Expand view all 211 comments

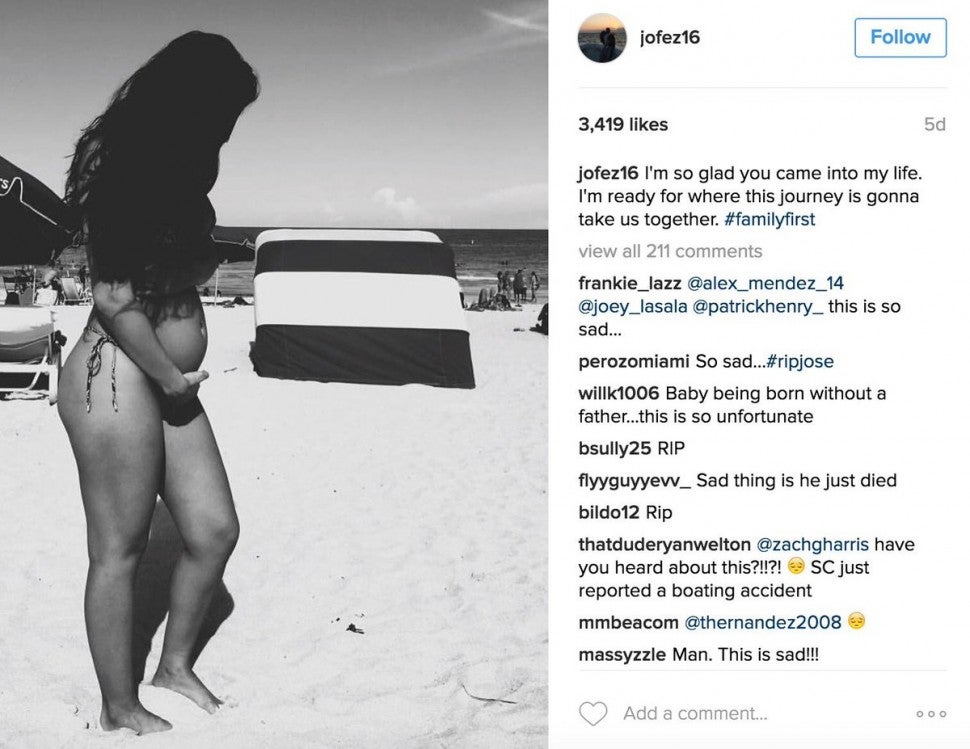pos(670,251)
